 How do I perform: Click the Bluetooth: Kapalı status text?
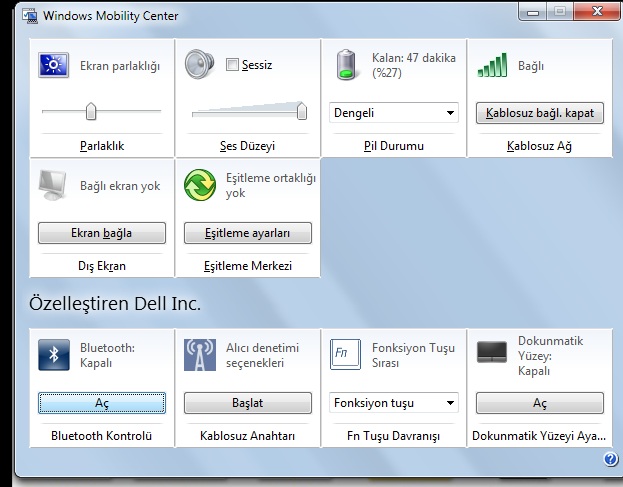pyautogui.click(x=107, y=355)
